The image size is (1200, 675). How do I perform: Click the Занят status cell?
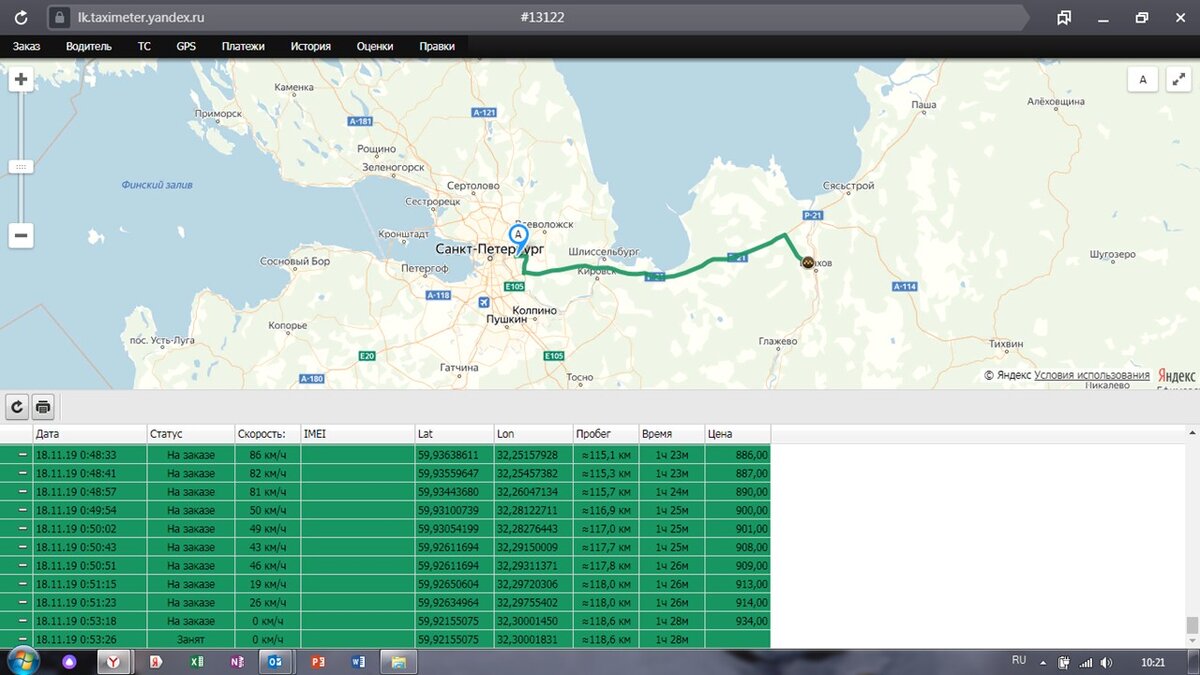pos(190,640)
